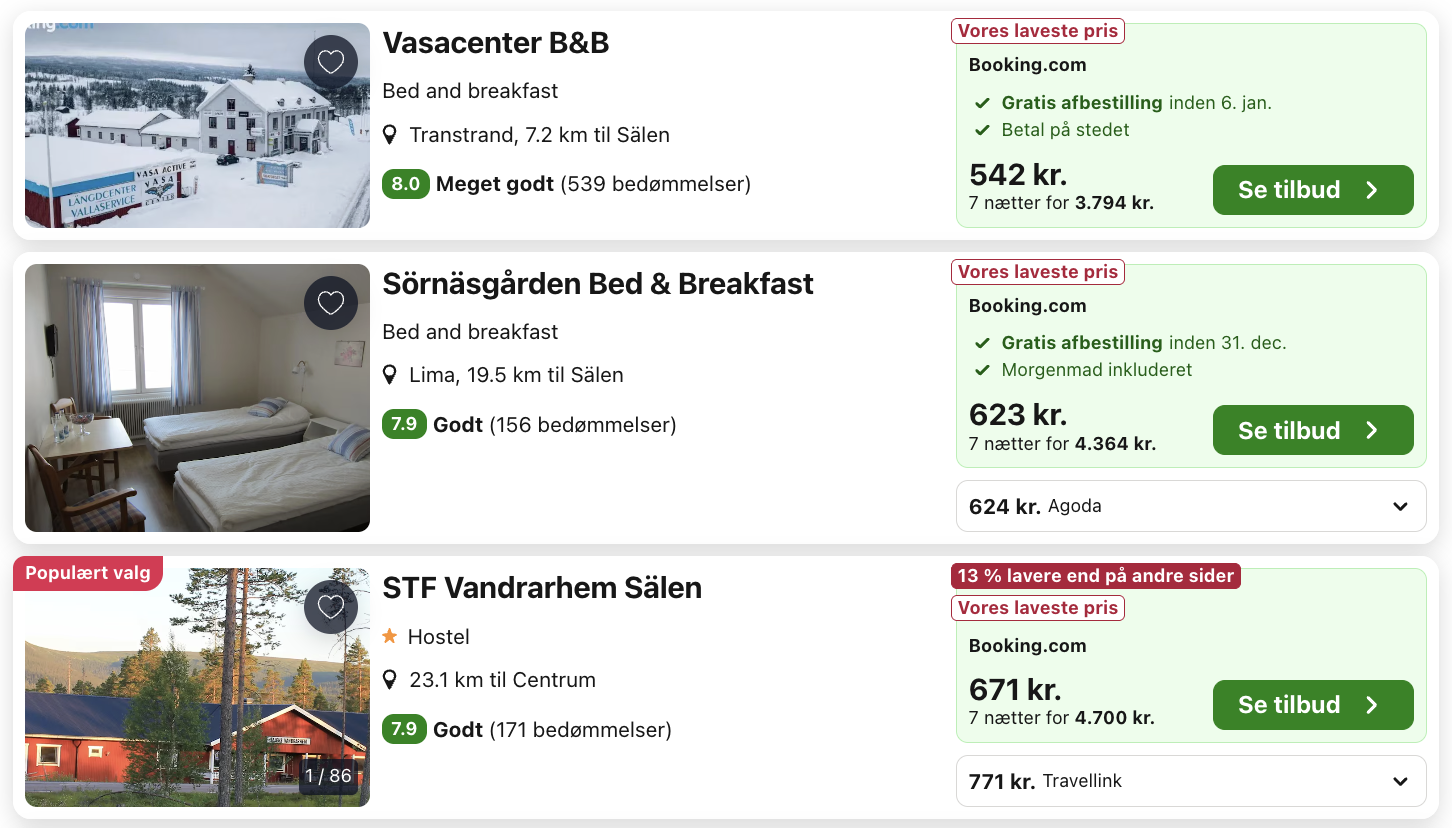Toggle the Gratis afbestilling checkmark on Sörnäsgården
The image size is (1452, 828).
(984, 342)
